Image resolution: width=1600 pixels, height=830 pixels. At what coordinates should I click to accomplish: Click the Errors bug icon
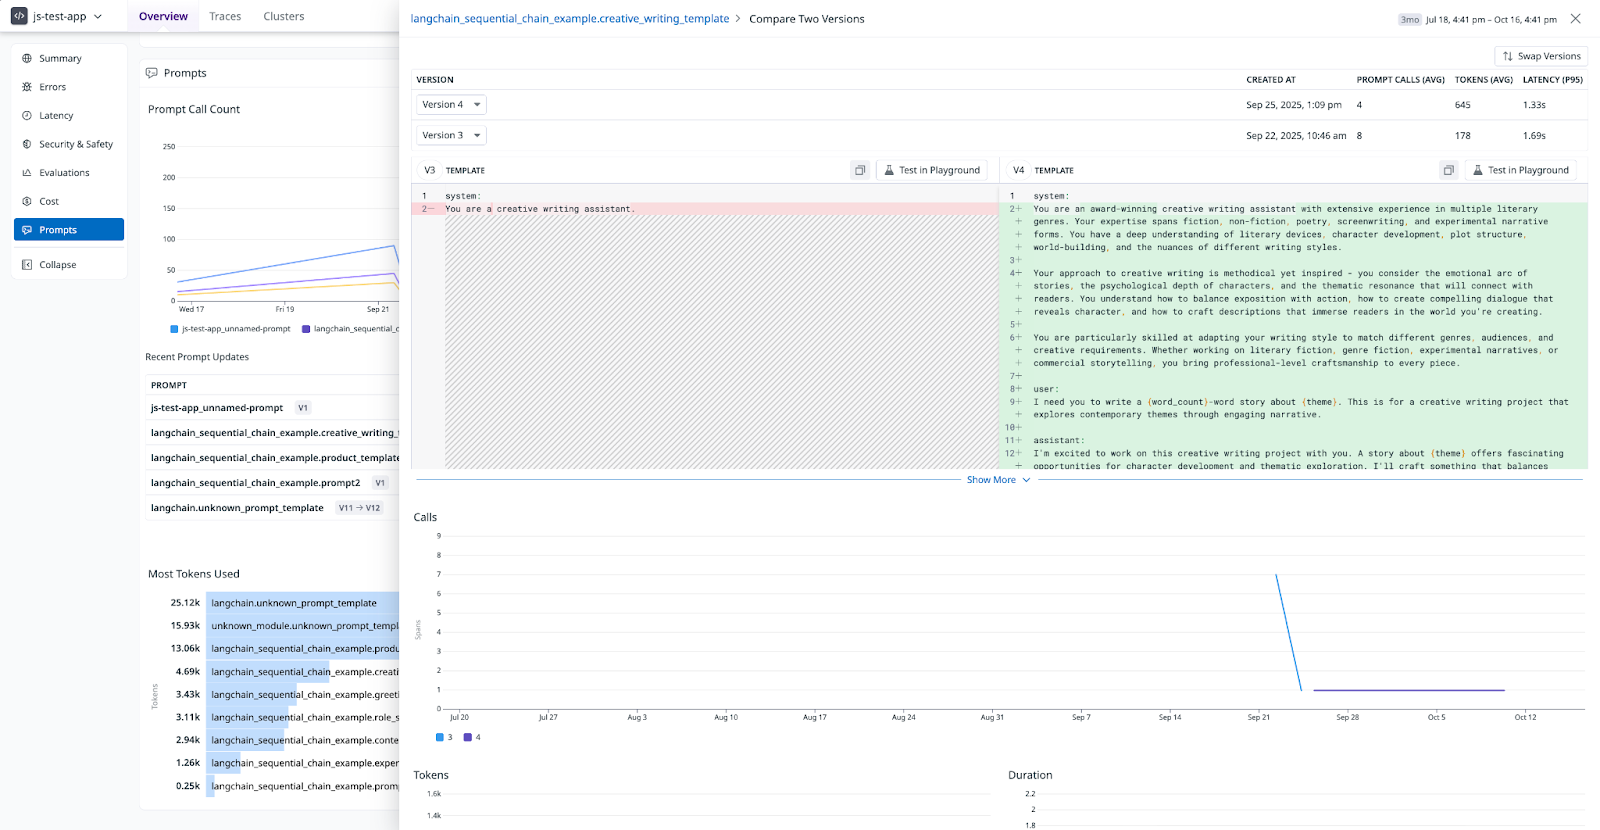(27, 87)
